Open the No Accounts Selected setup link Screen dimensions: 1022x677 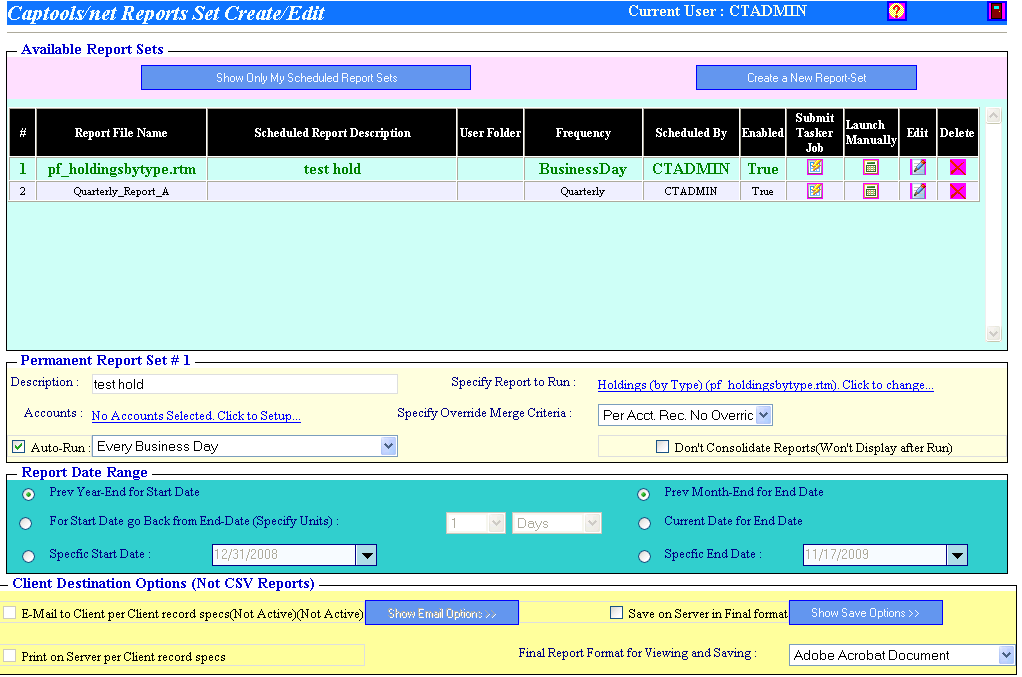tap(195, 415)
